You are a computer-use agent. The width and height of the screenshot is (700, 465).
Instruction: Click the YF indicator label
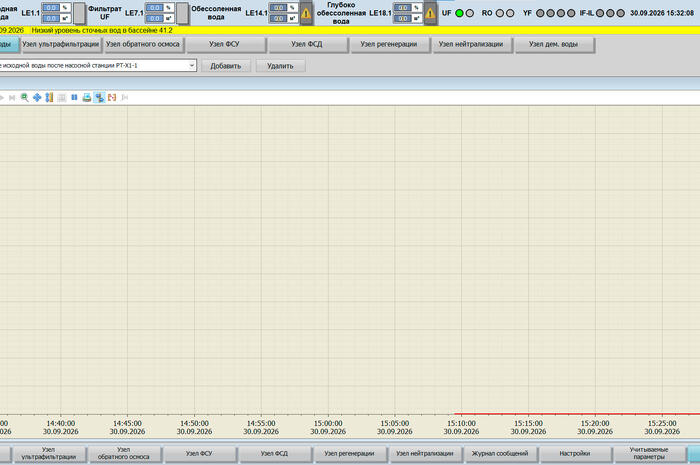point(527,13)
